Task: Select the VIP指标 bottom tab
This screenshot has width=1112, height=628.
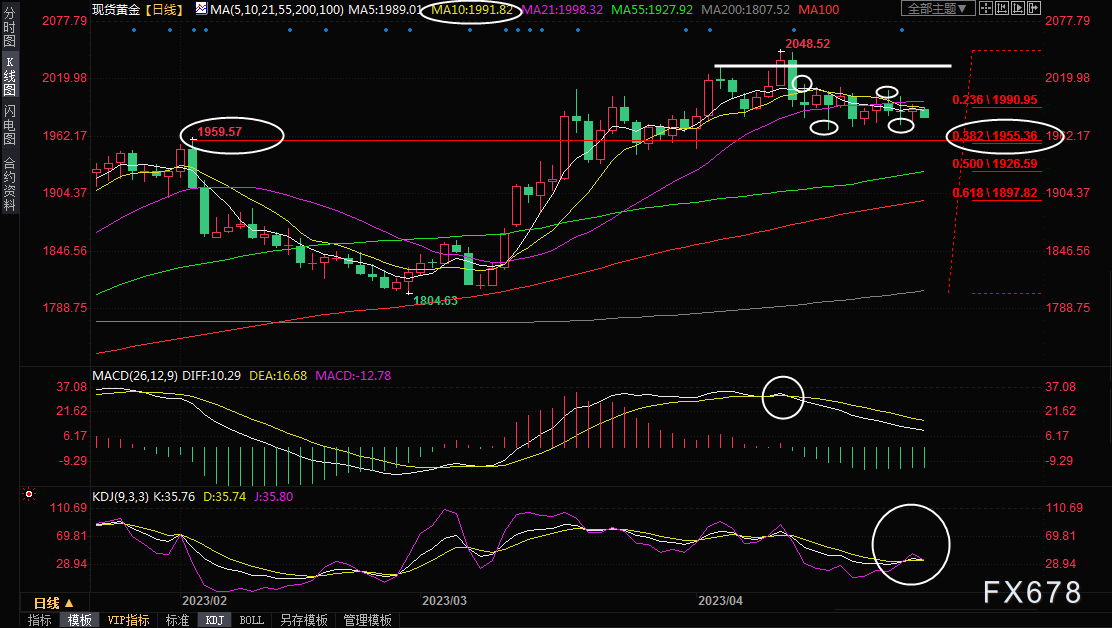Action: [x=128, y=620]
